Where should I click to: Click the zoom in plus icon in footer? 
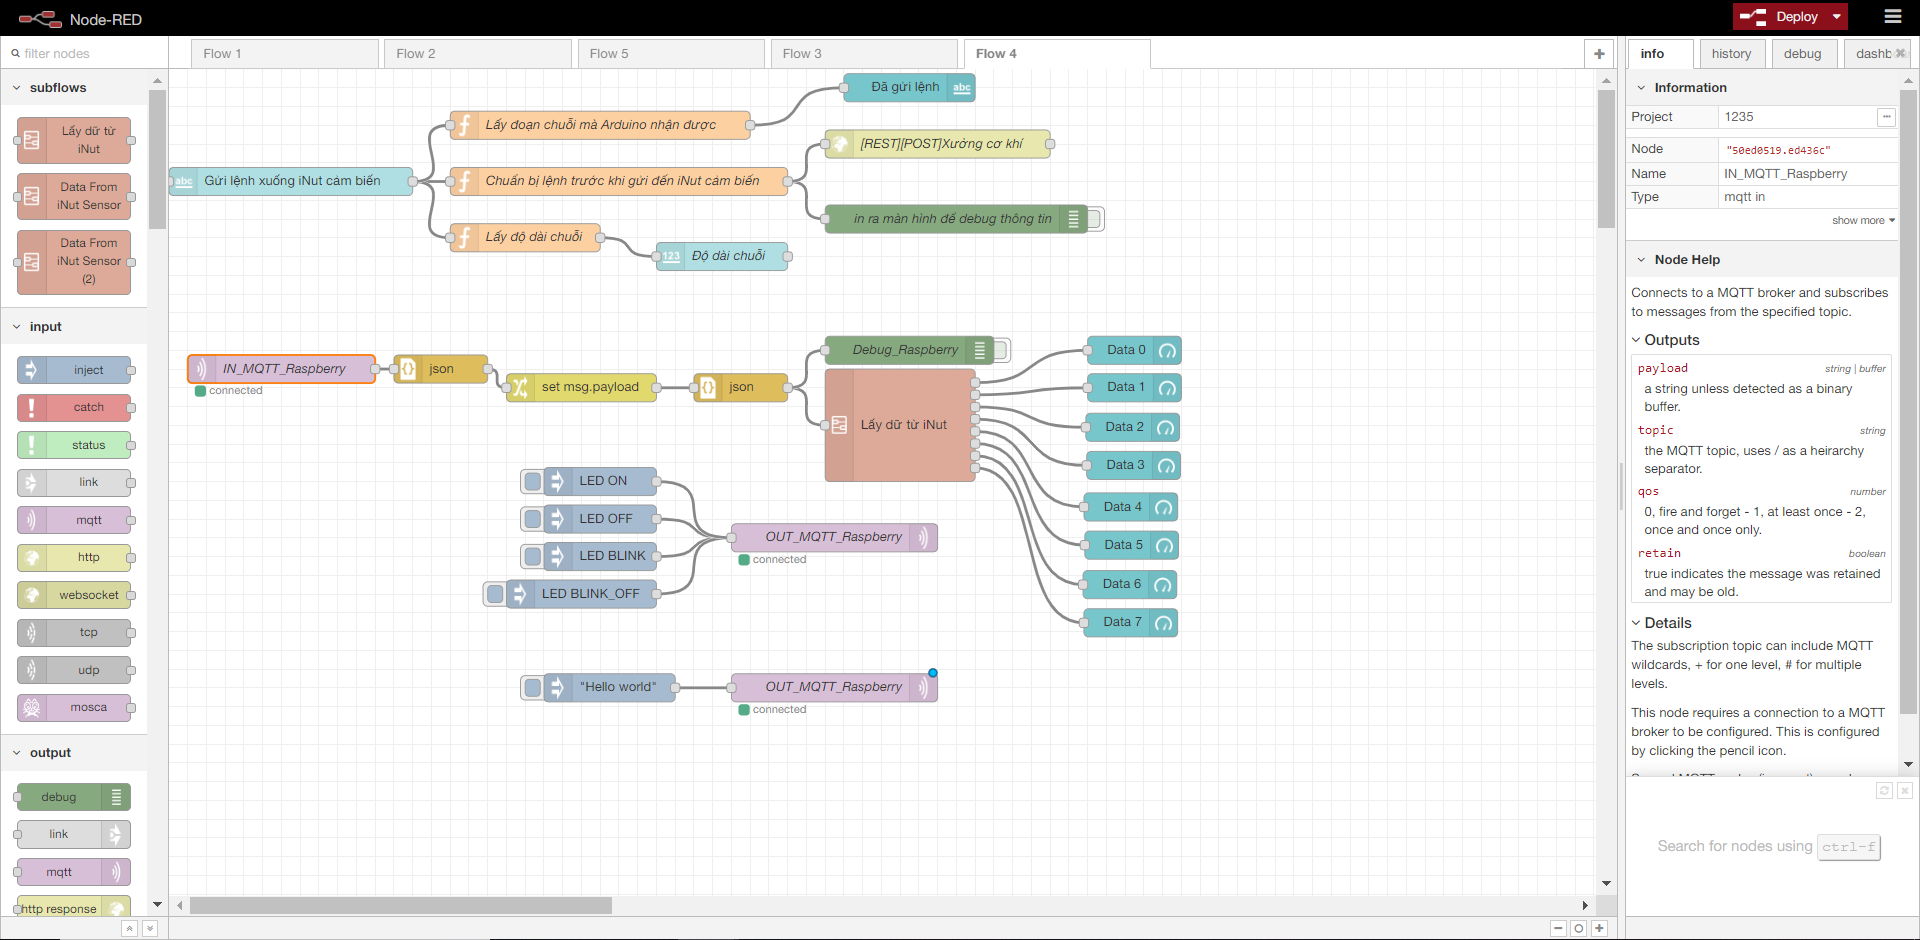pos(1599,928)
